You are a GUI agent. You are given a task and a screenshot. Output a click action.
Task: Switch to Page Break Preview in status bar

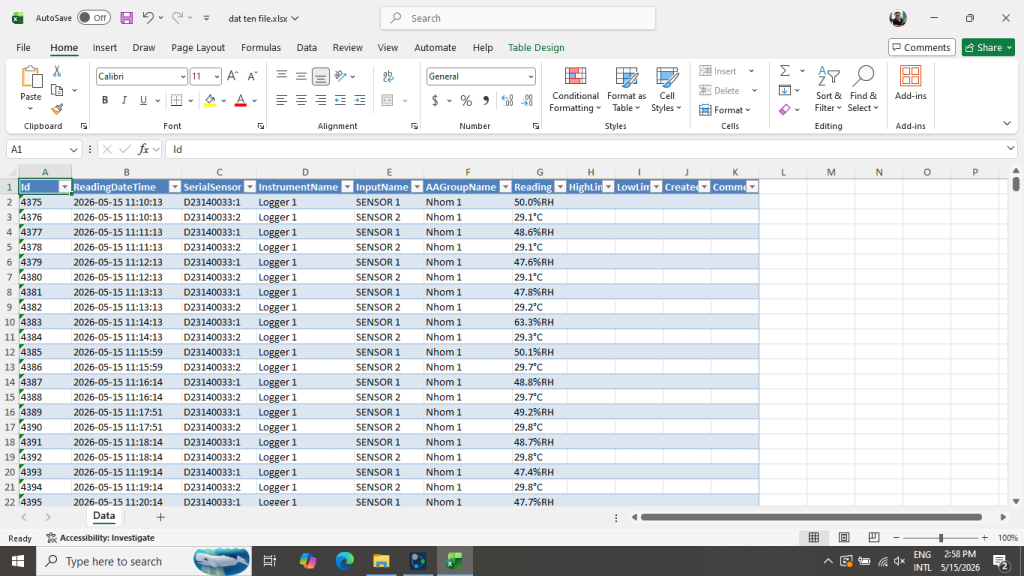tap(874, 537)
